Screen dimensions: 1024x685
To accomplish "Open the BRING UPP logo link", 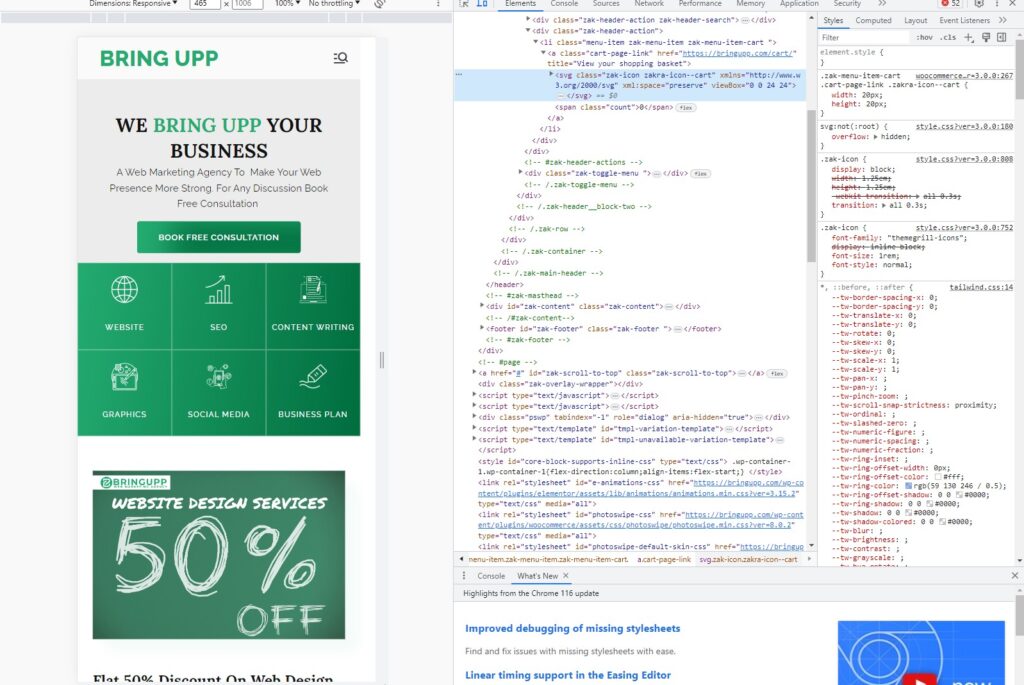I will coord(159,58).
